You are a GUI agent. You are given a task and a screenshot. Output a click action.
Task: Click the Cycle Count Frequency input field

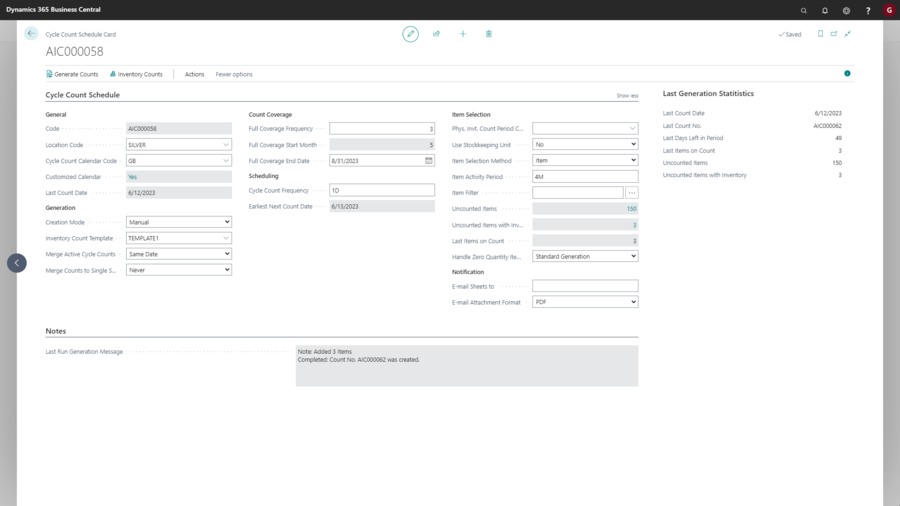(382, 190)
